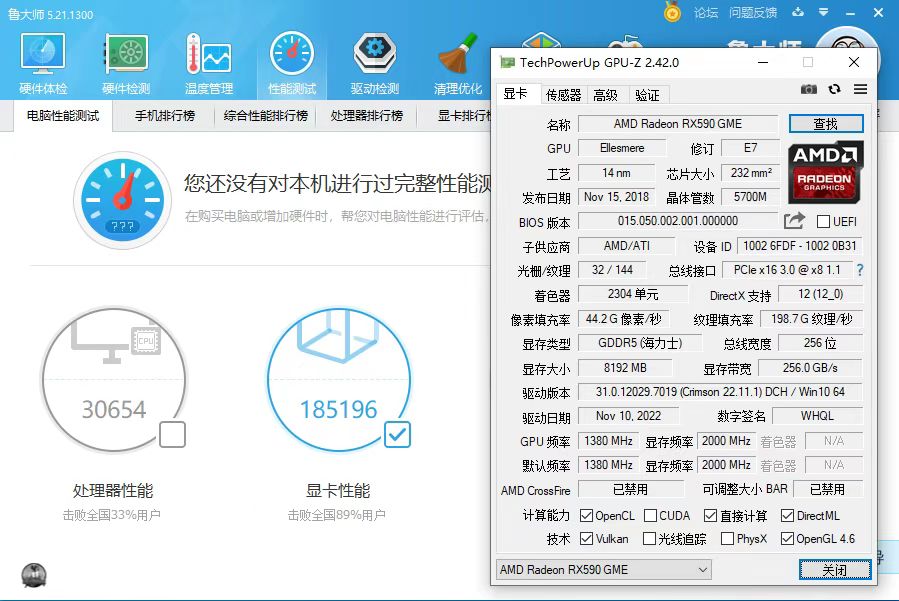Toggle PhysX checkbox
Viewport: 899px width, 601px height.
[x=727, y=538]
